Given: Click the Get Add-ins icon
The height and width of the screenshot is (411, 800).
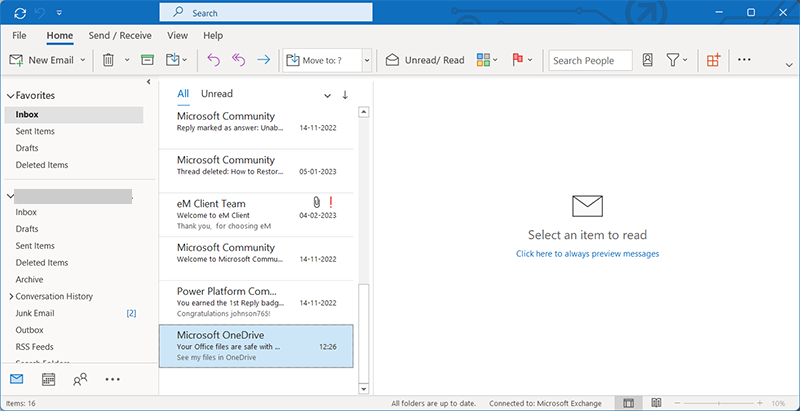Looking at the screenshot, I should click(713, 60).
